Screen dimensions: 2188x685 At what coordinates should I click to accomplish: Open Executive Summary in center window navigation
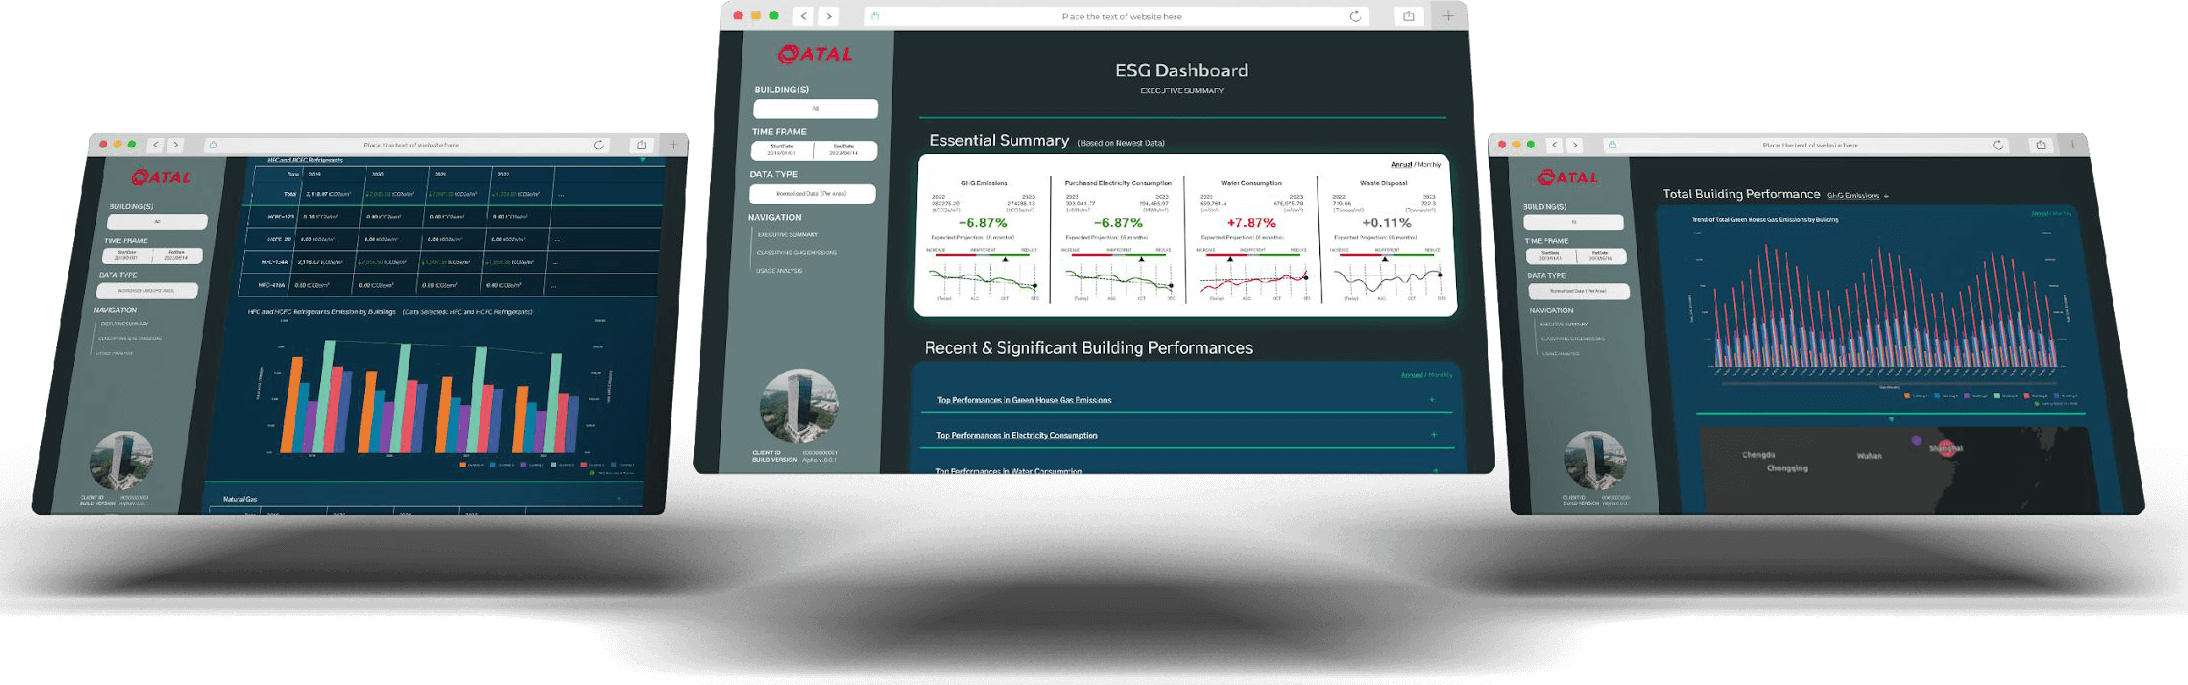pos(787,235)
